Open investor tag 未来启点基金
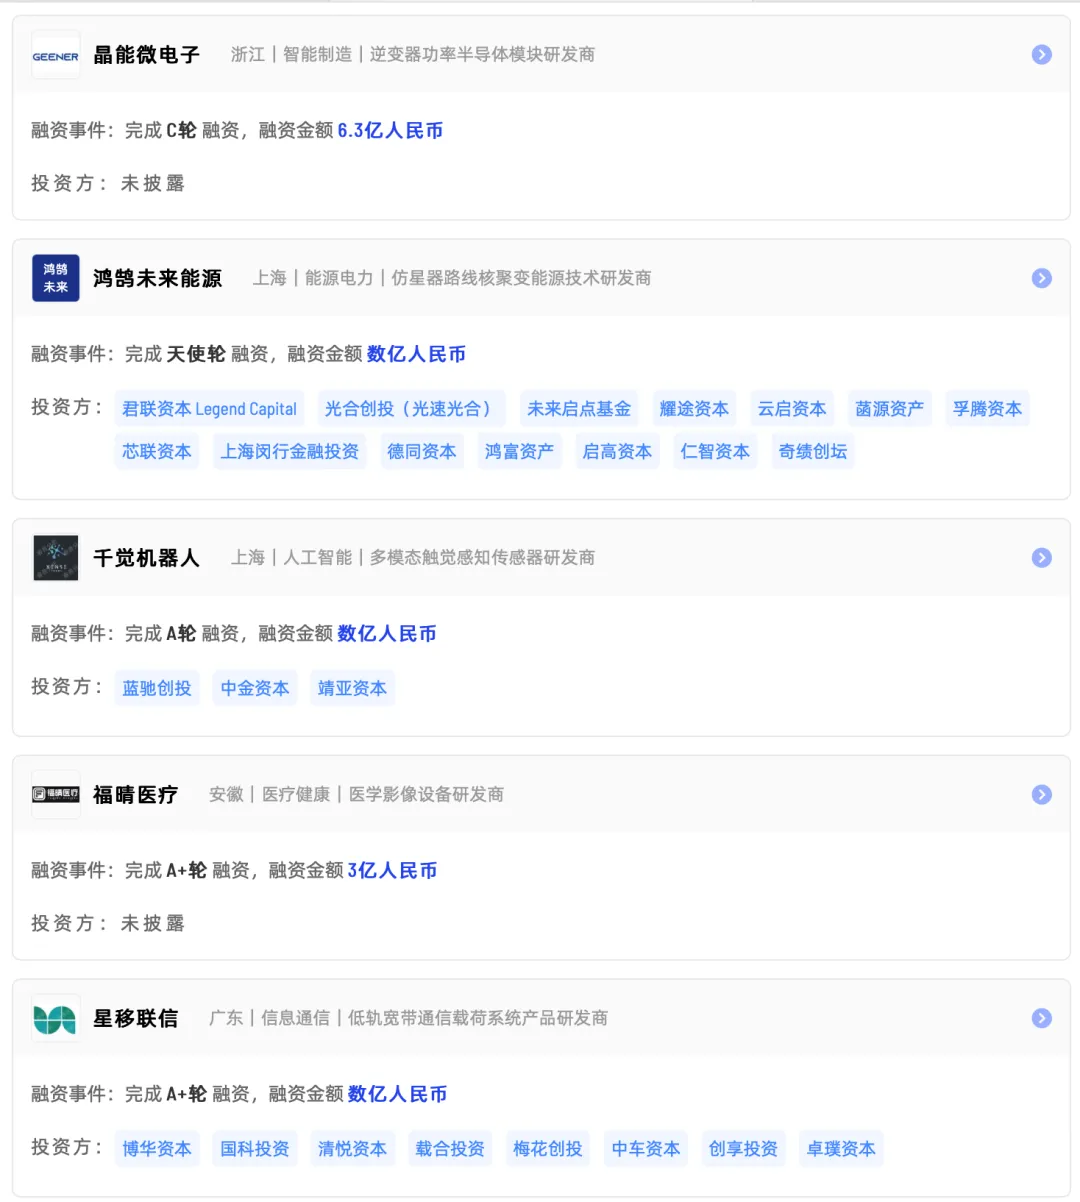 (x=579, y=409)
